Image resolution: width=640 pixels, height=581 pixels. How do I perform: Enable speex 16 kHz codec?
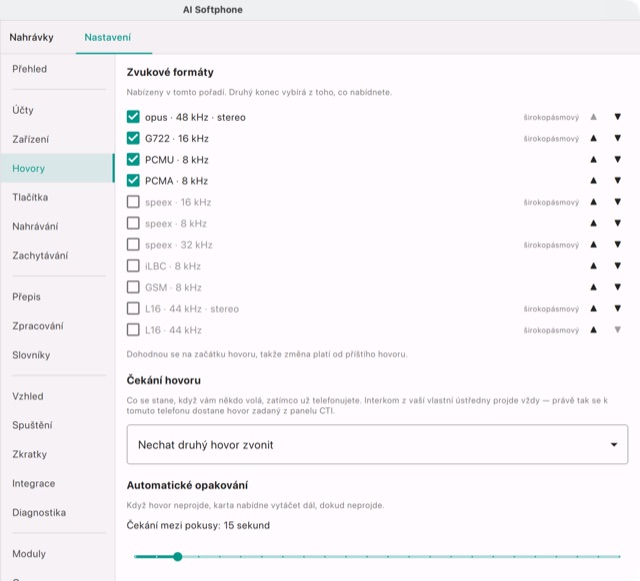133,202
